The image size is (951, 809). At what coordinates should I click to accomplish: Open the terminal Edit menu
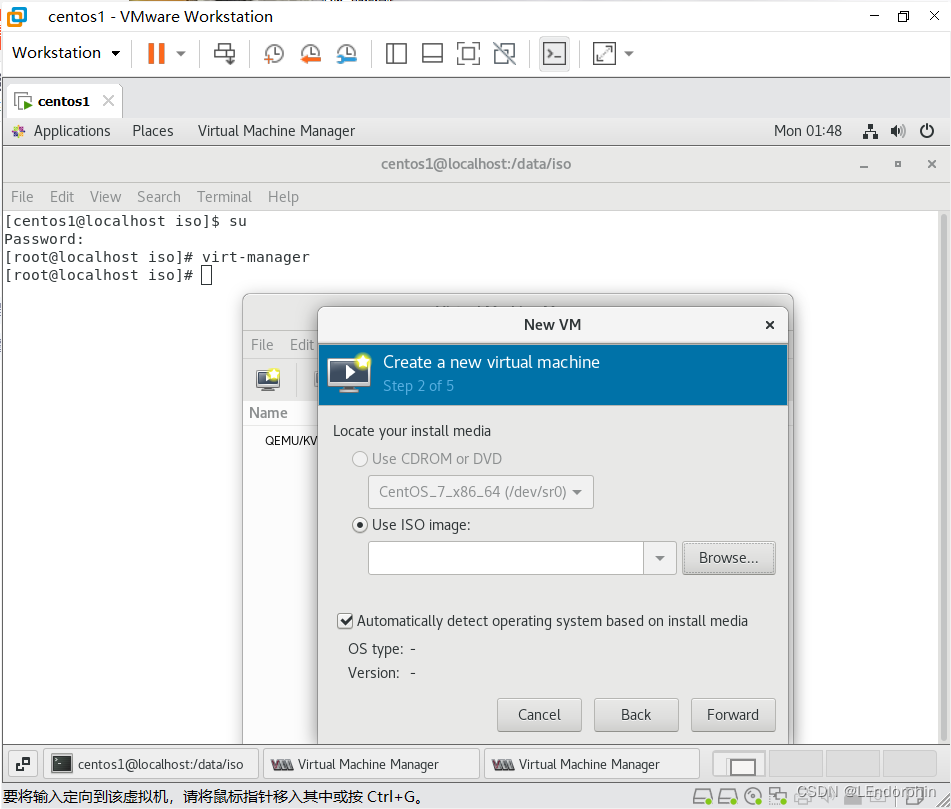coord(62,197)
